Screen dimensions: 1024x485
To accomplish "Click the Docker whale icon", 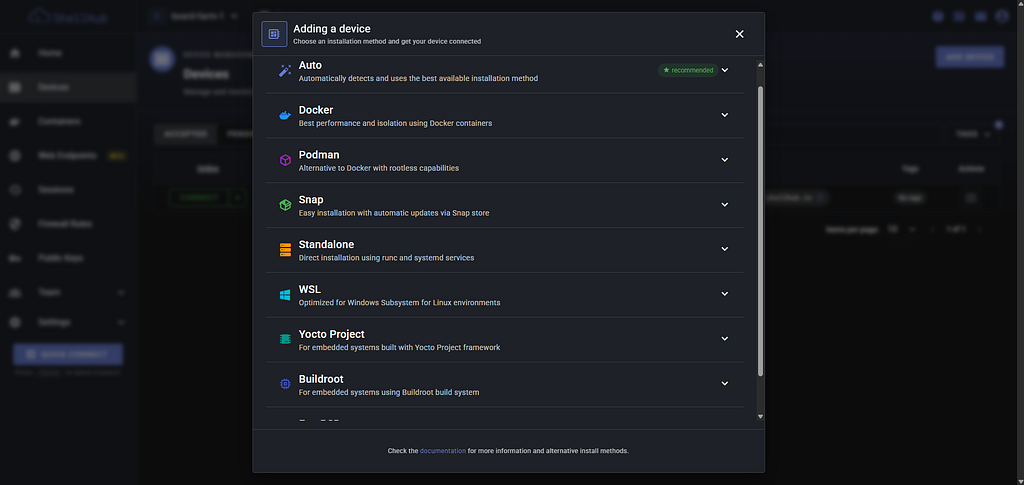I will (x=285, y=116).
